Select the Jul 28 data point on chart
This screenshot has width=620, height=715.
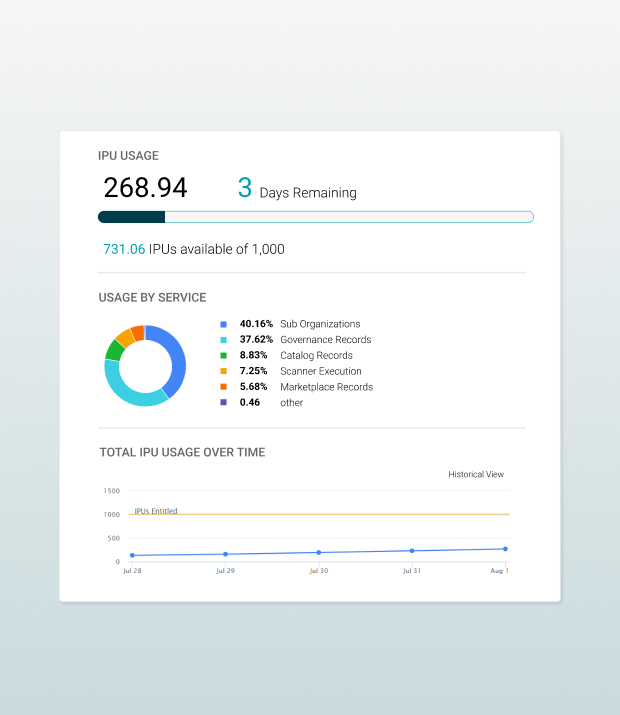point(131,555)
